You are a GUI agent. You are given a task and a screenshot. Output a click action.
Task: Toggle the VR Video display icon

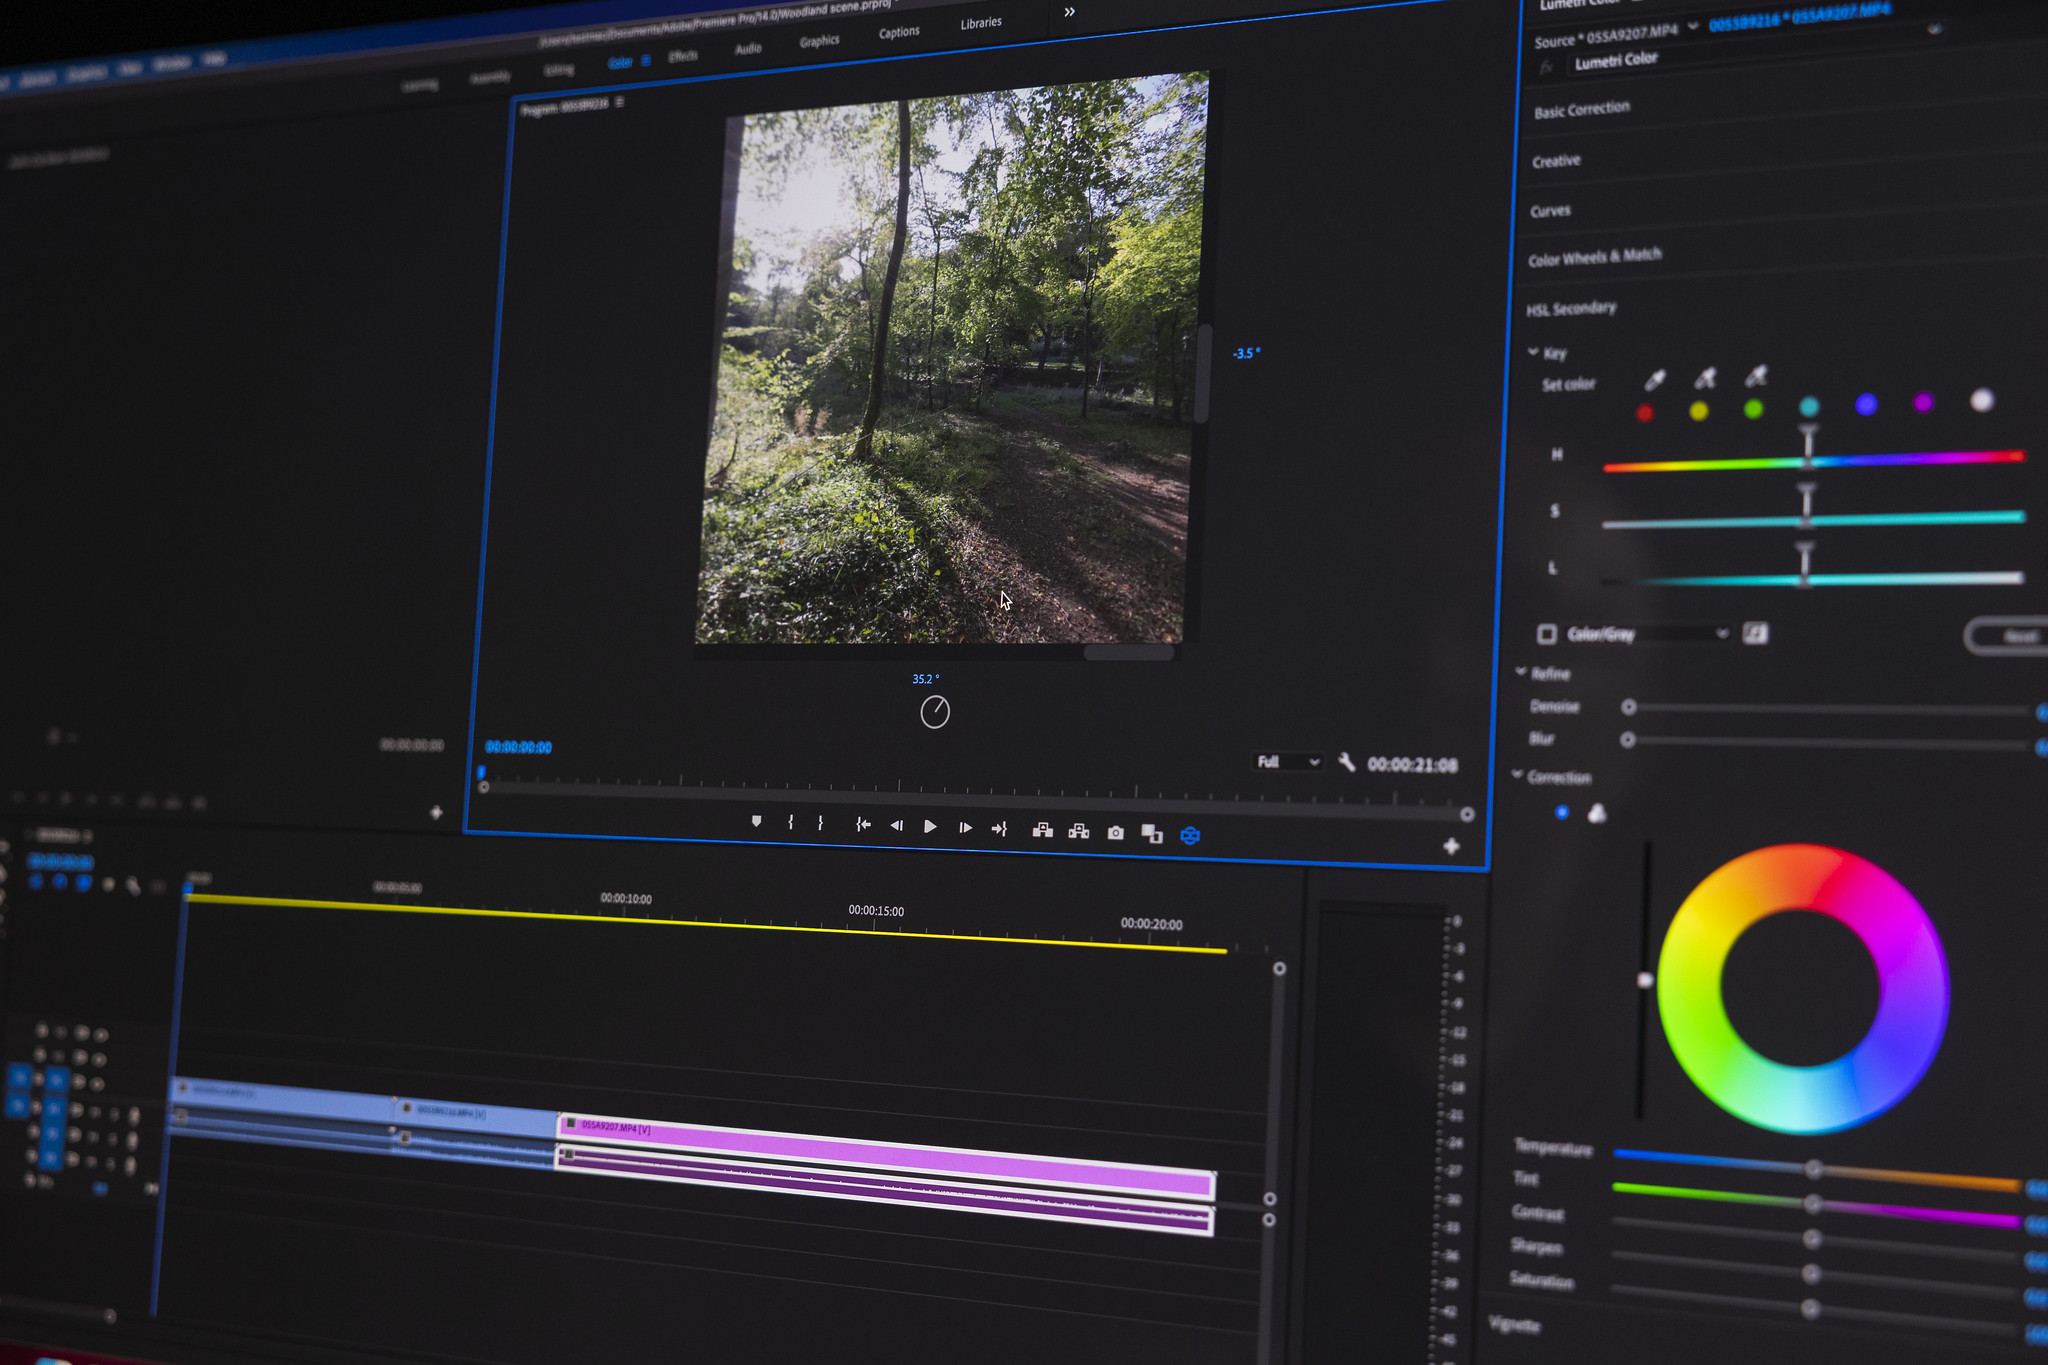click(1189, 835)
